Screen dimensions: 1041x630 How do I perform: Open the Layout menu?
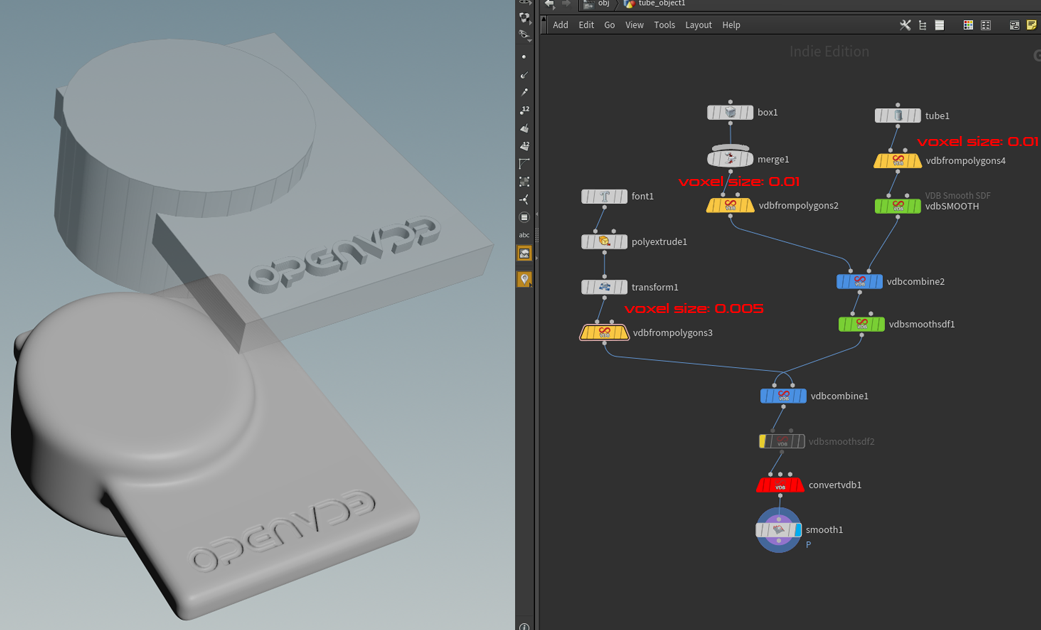pyautogui.click(x=698, y=25)
